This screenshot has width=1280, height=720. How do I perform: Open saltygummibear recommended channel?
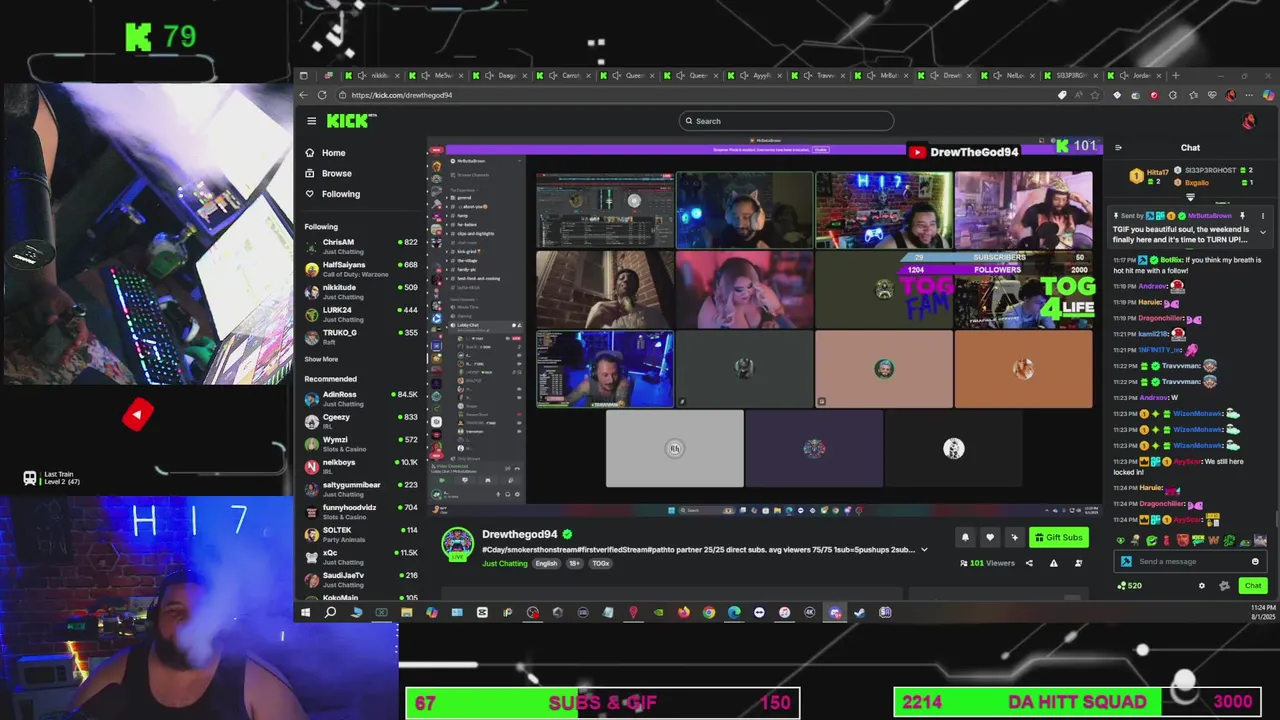pos(361,489)
